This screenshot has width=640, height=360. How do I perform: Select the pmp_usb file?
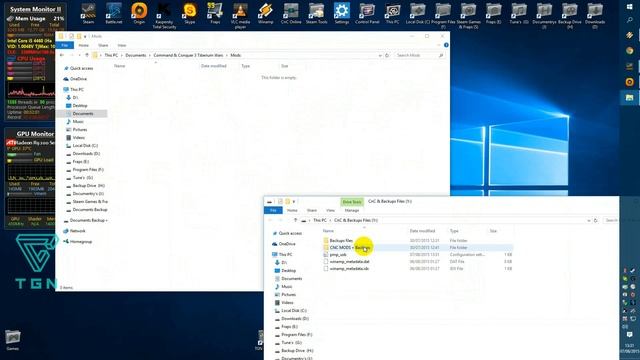(417, 255)
